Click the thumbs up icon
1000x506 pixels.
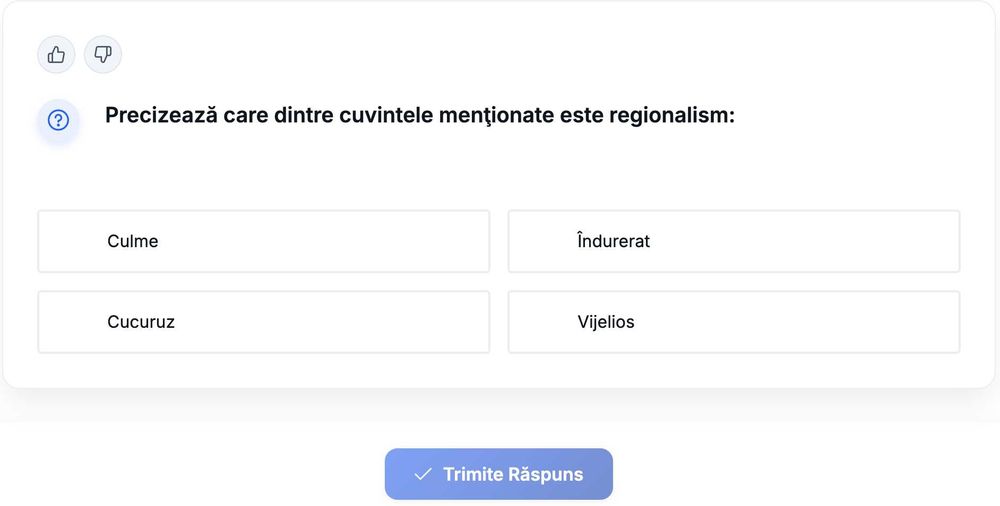click(56, 55)
